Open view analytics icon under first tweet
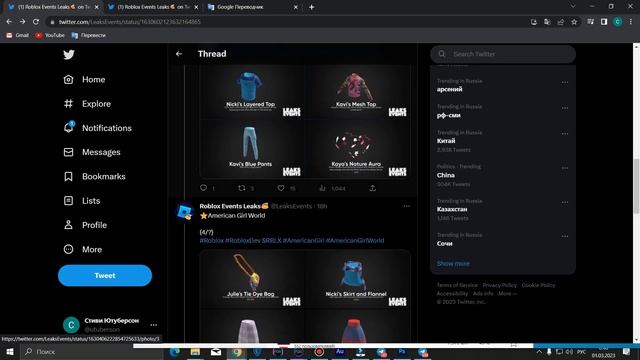This screenshot has width=640, height=360. pos(322,188)
